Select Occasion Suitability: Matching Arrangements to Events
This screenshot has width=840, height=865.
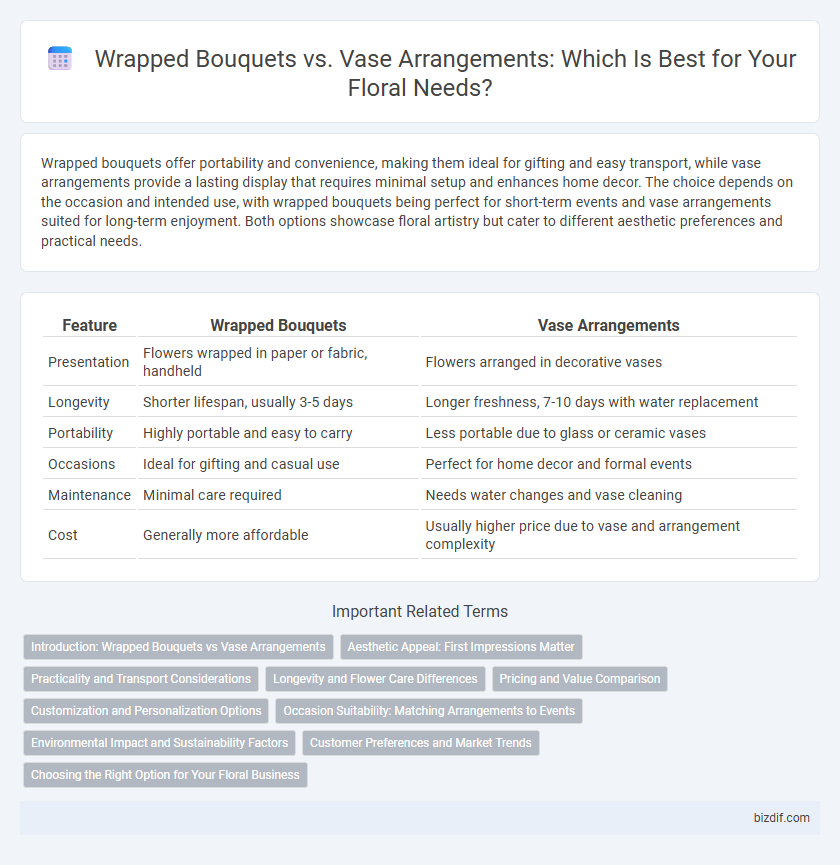coord(429,711)
